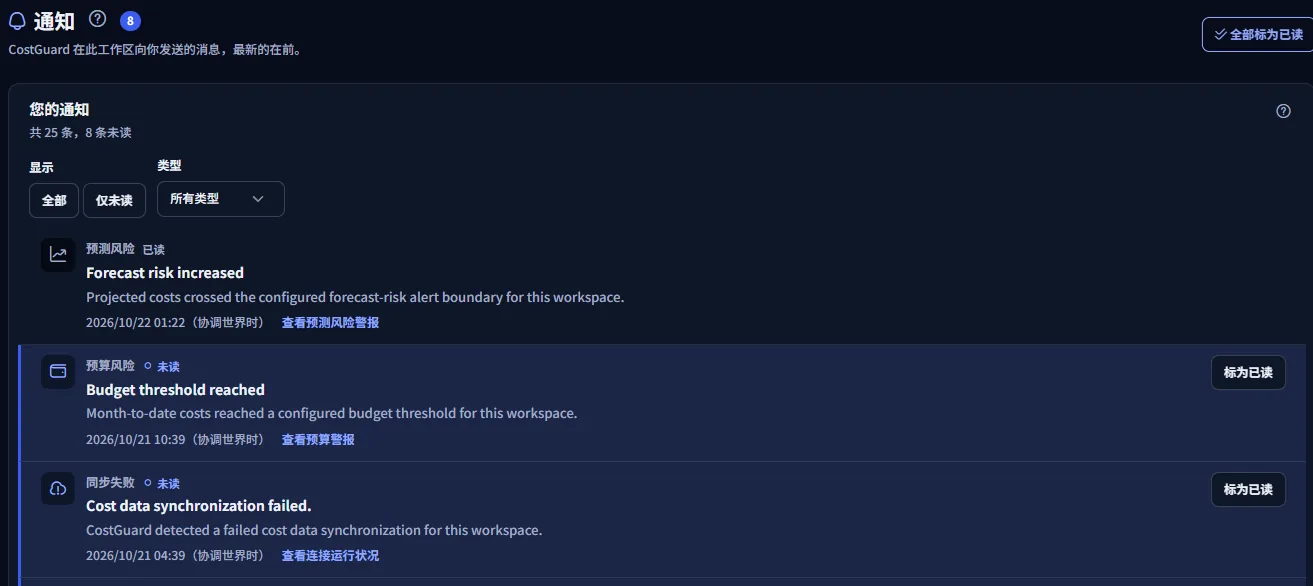The image size is (1313, 586).
Task: Click the 预测风险 category label
Action: tap(110, 249)
